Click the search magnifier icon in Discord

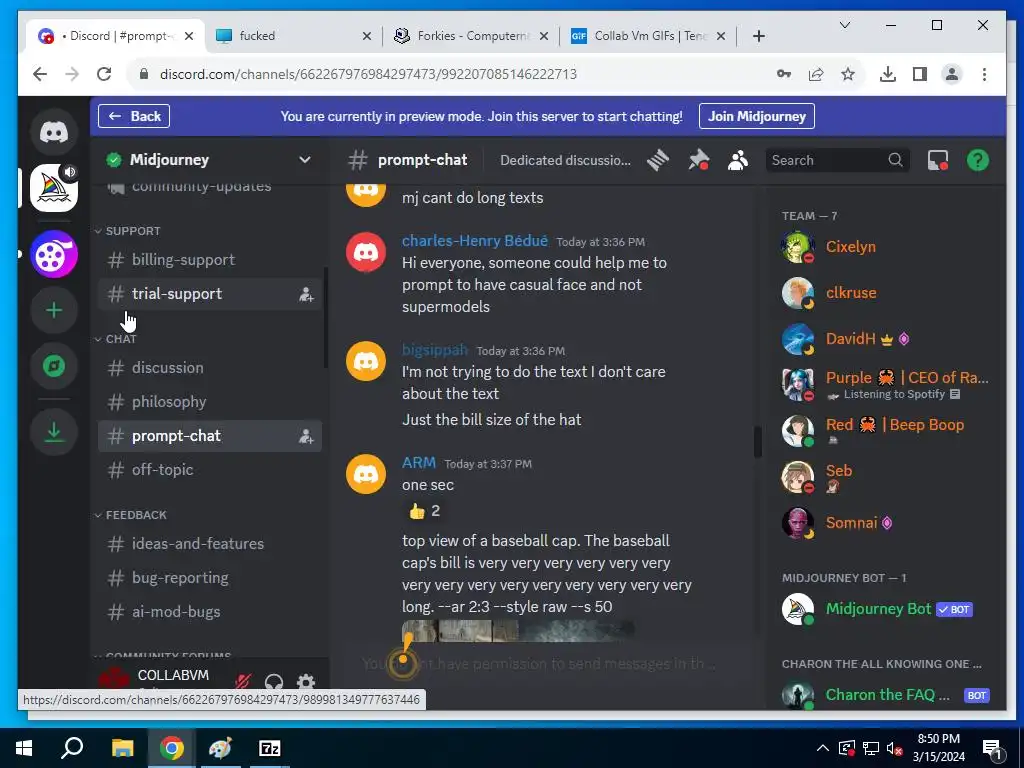point(895,160)
